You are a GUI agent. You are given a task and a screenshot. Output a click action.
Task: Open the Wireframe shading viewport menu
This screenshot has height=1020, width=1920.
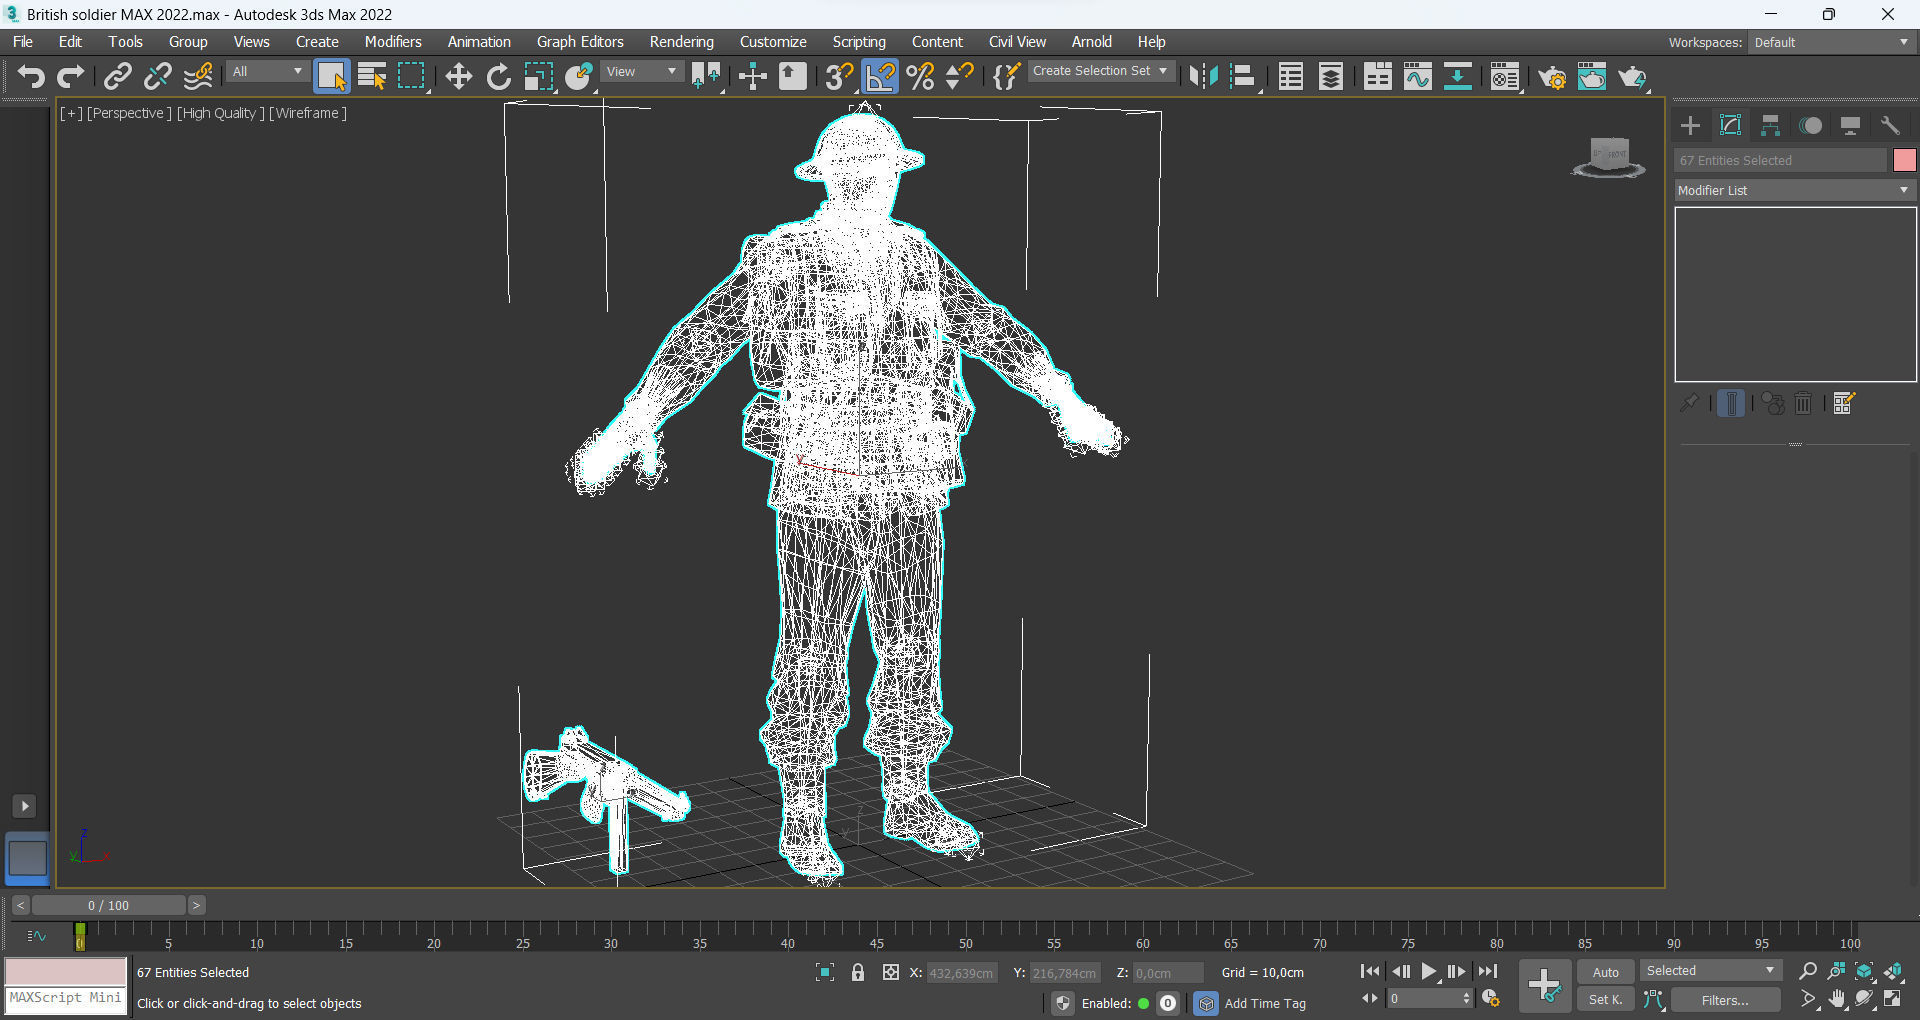point(308,113)
